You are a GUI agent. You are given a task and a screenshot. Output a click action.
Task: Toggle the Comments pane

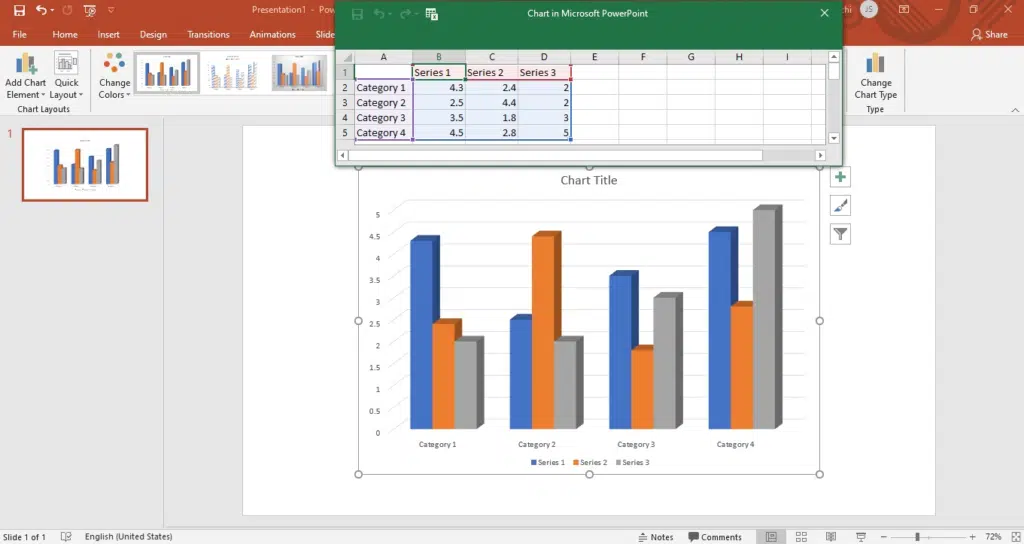point(714,537)
